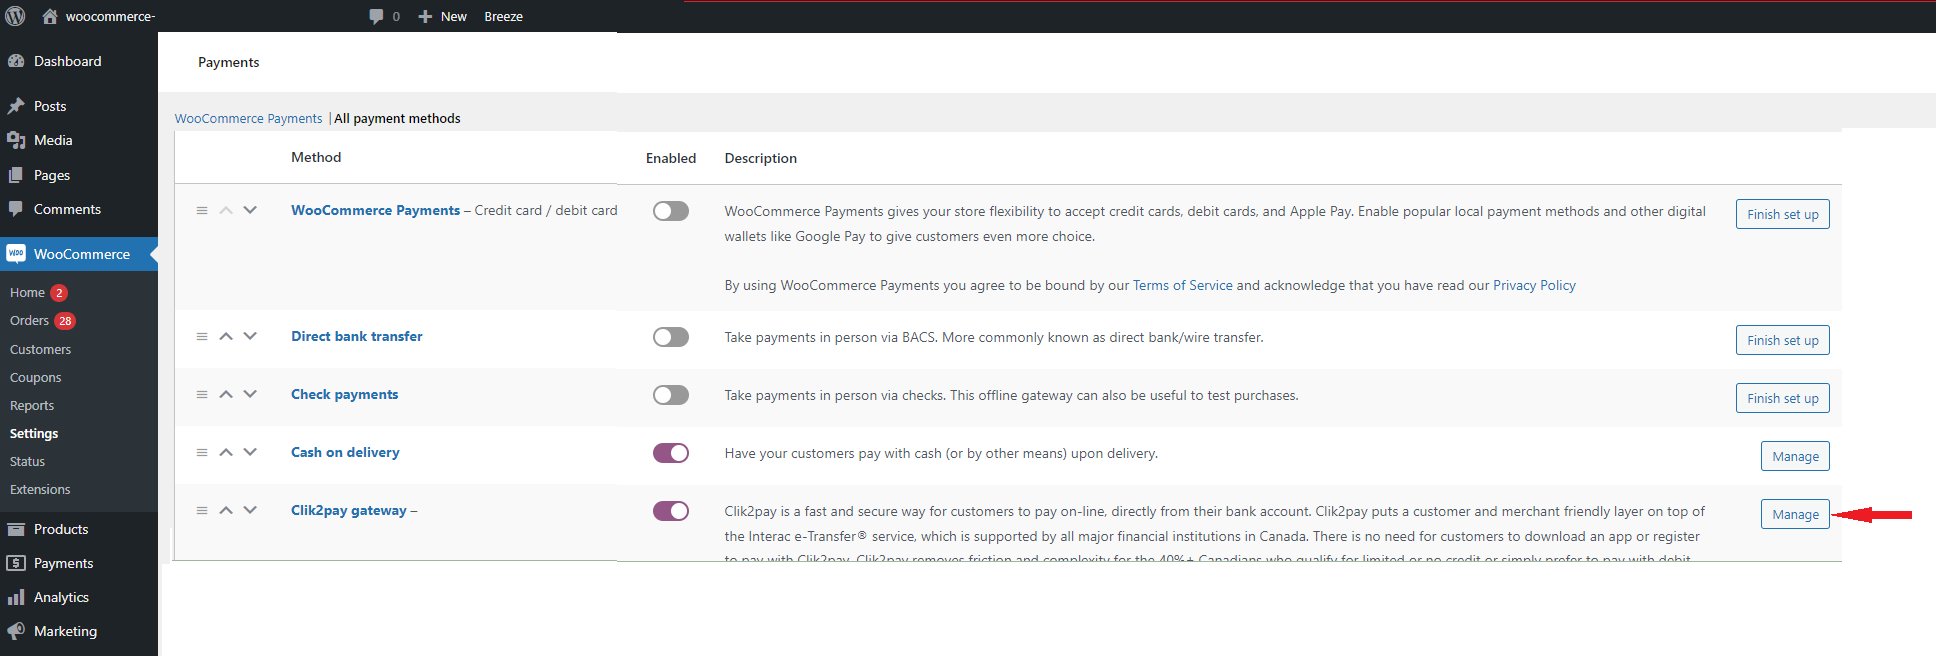The width and height of the screenshot is (1936, 656).
Task: Click Manage for Clik2pay gateway
Action: tap(1795, 514)
